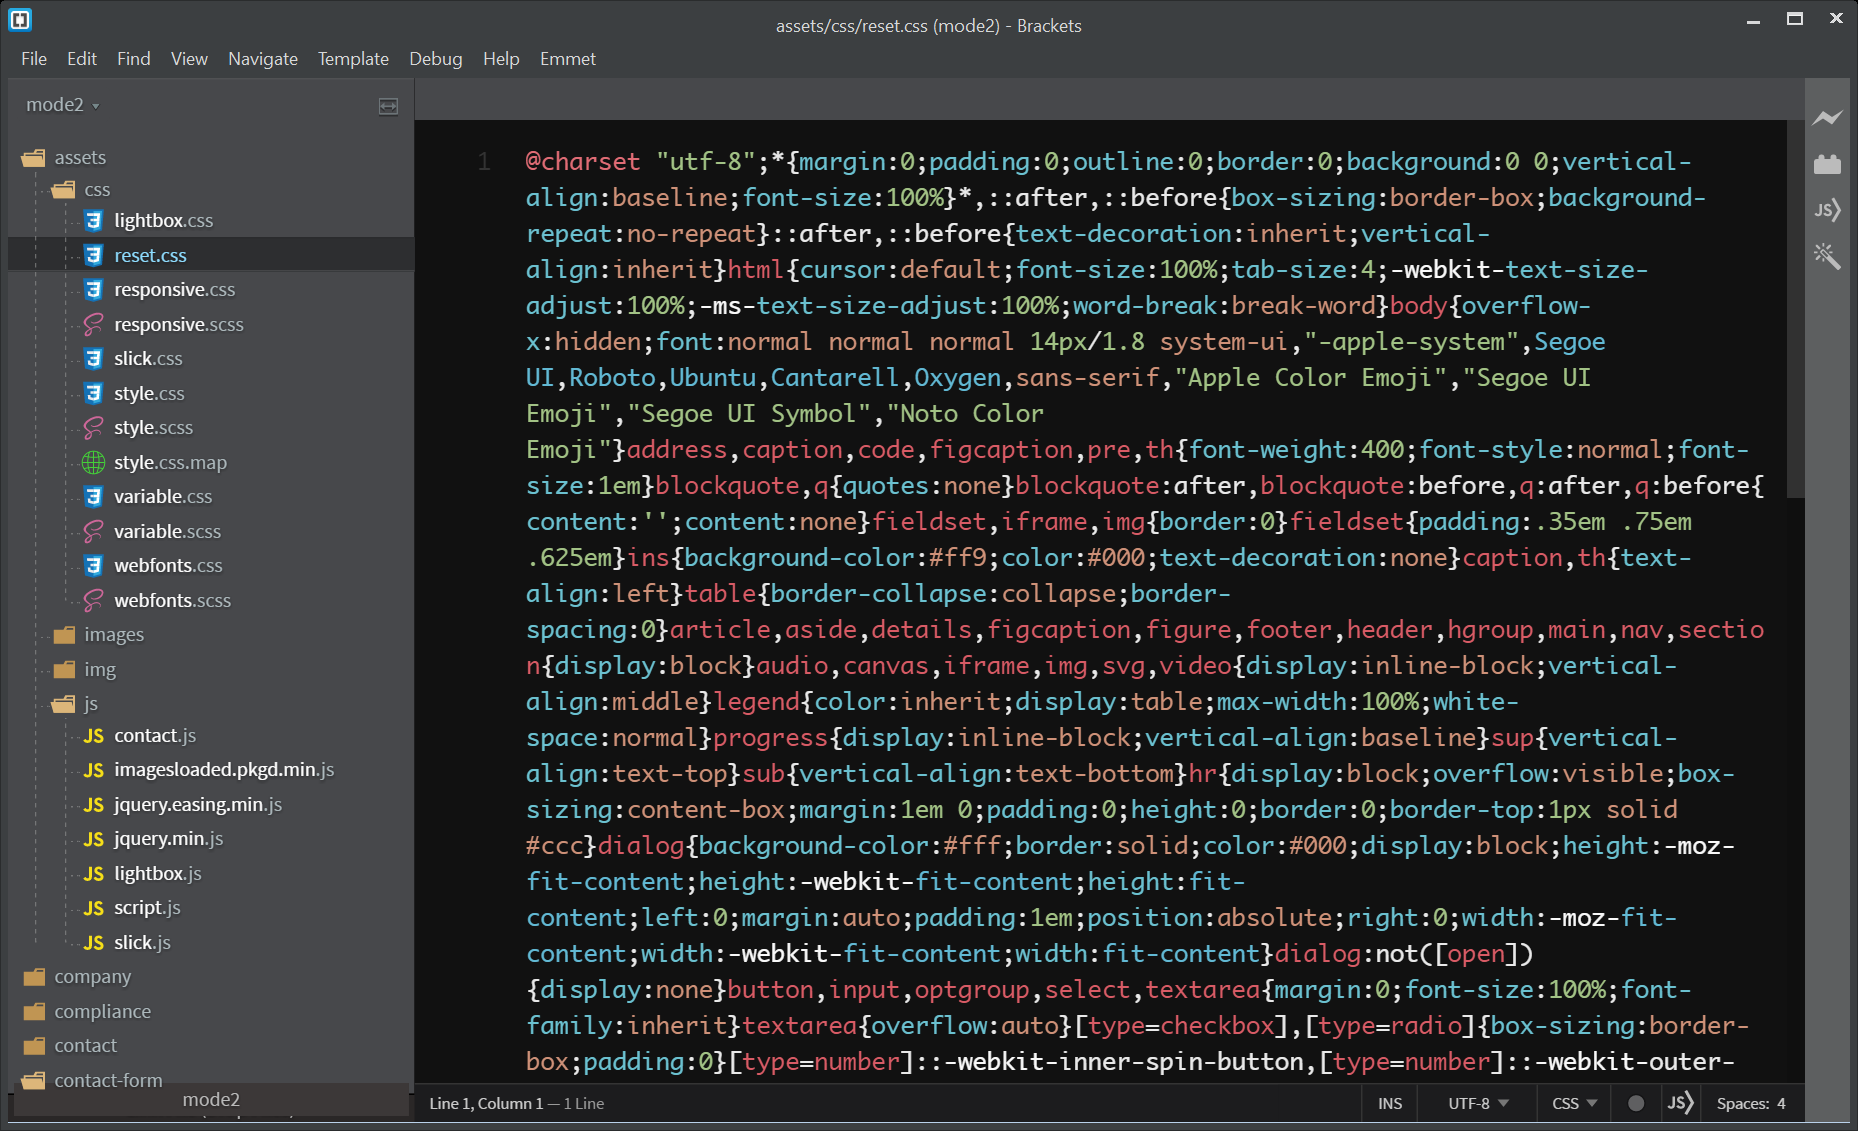This screenshot has height=1131, width=1858.
Task: Click the magic wand beautify icon
Action: pyautogui.click(x=1827, y=256)
